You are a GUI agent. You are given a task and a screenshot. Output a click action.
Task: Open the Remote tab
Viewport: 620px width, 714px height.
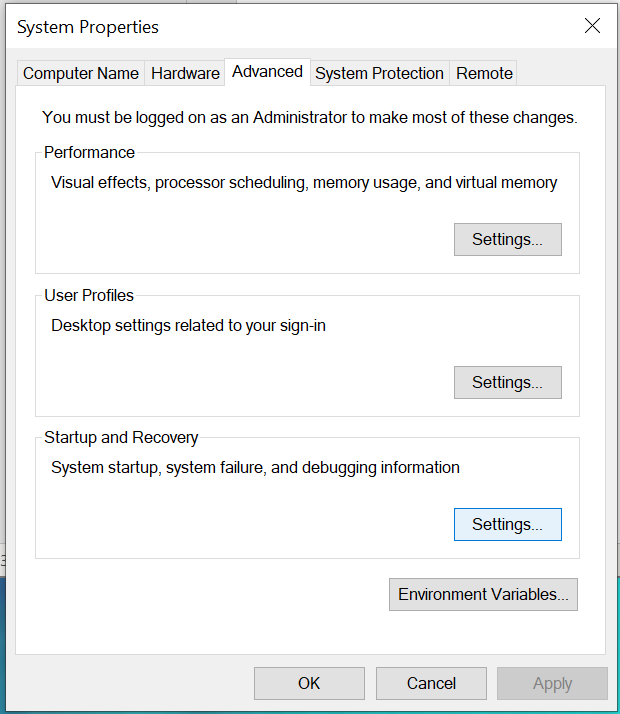[x=484, y=73]
